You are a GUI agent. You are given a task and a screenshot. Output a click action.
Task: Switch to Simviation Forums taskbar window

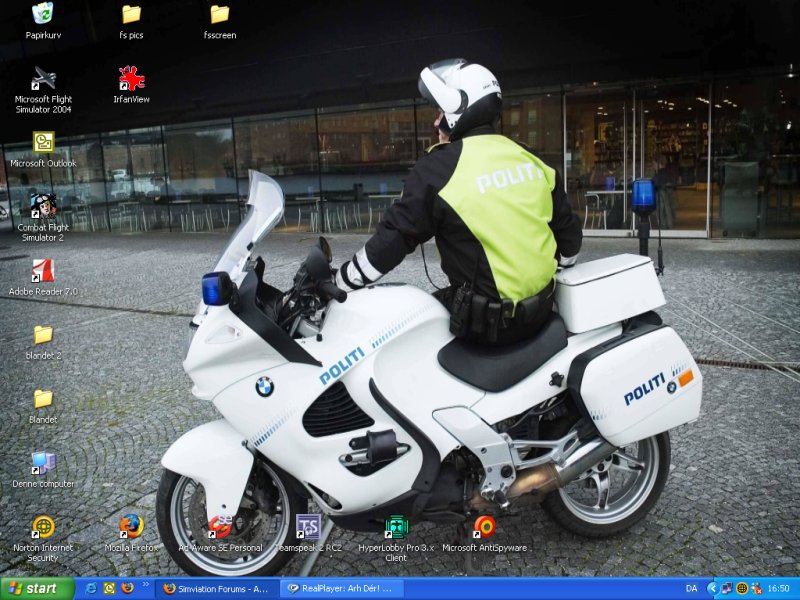pos(216,589)
